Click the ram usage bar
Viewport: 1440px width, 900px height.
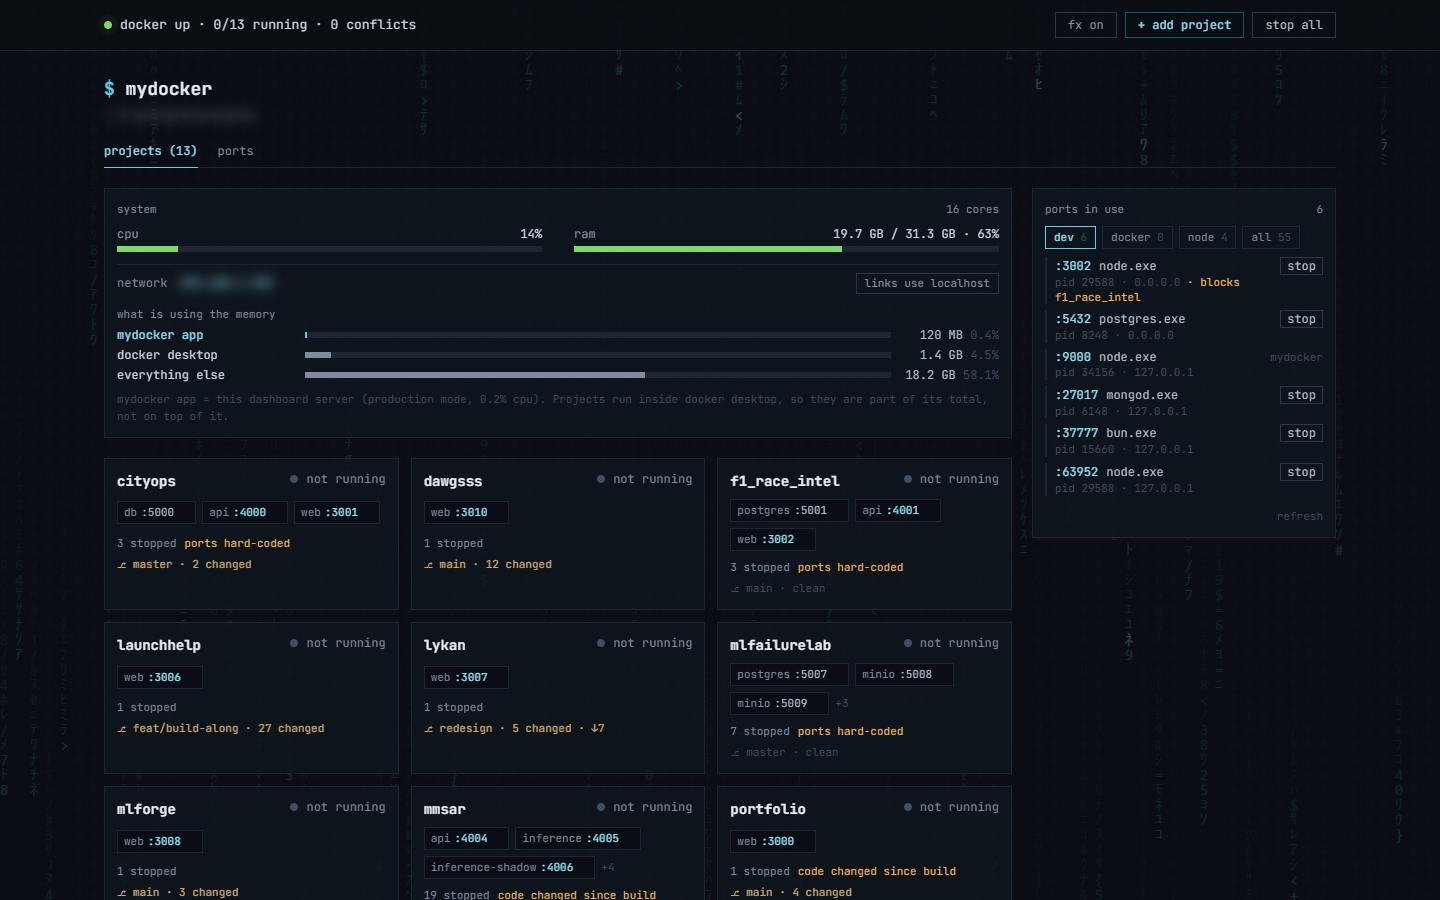786,249
